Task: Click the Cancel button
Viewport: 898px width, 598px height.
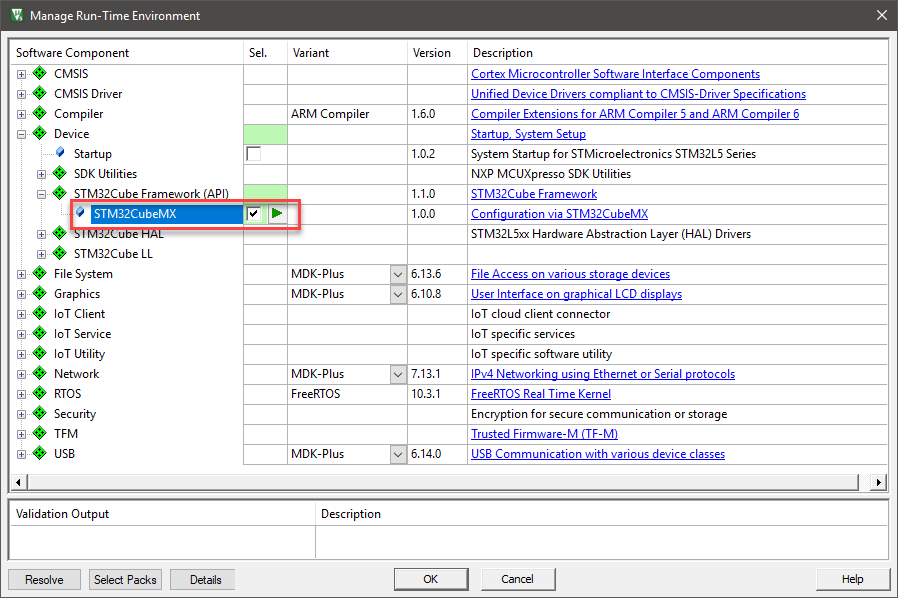Action: pyautogui.click(x=517, y=579)
